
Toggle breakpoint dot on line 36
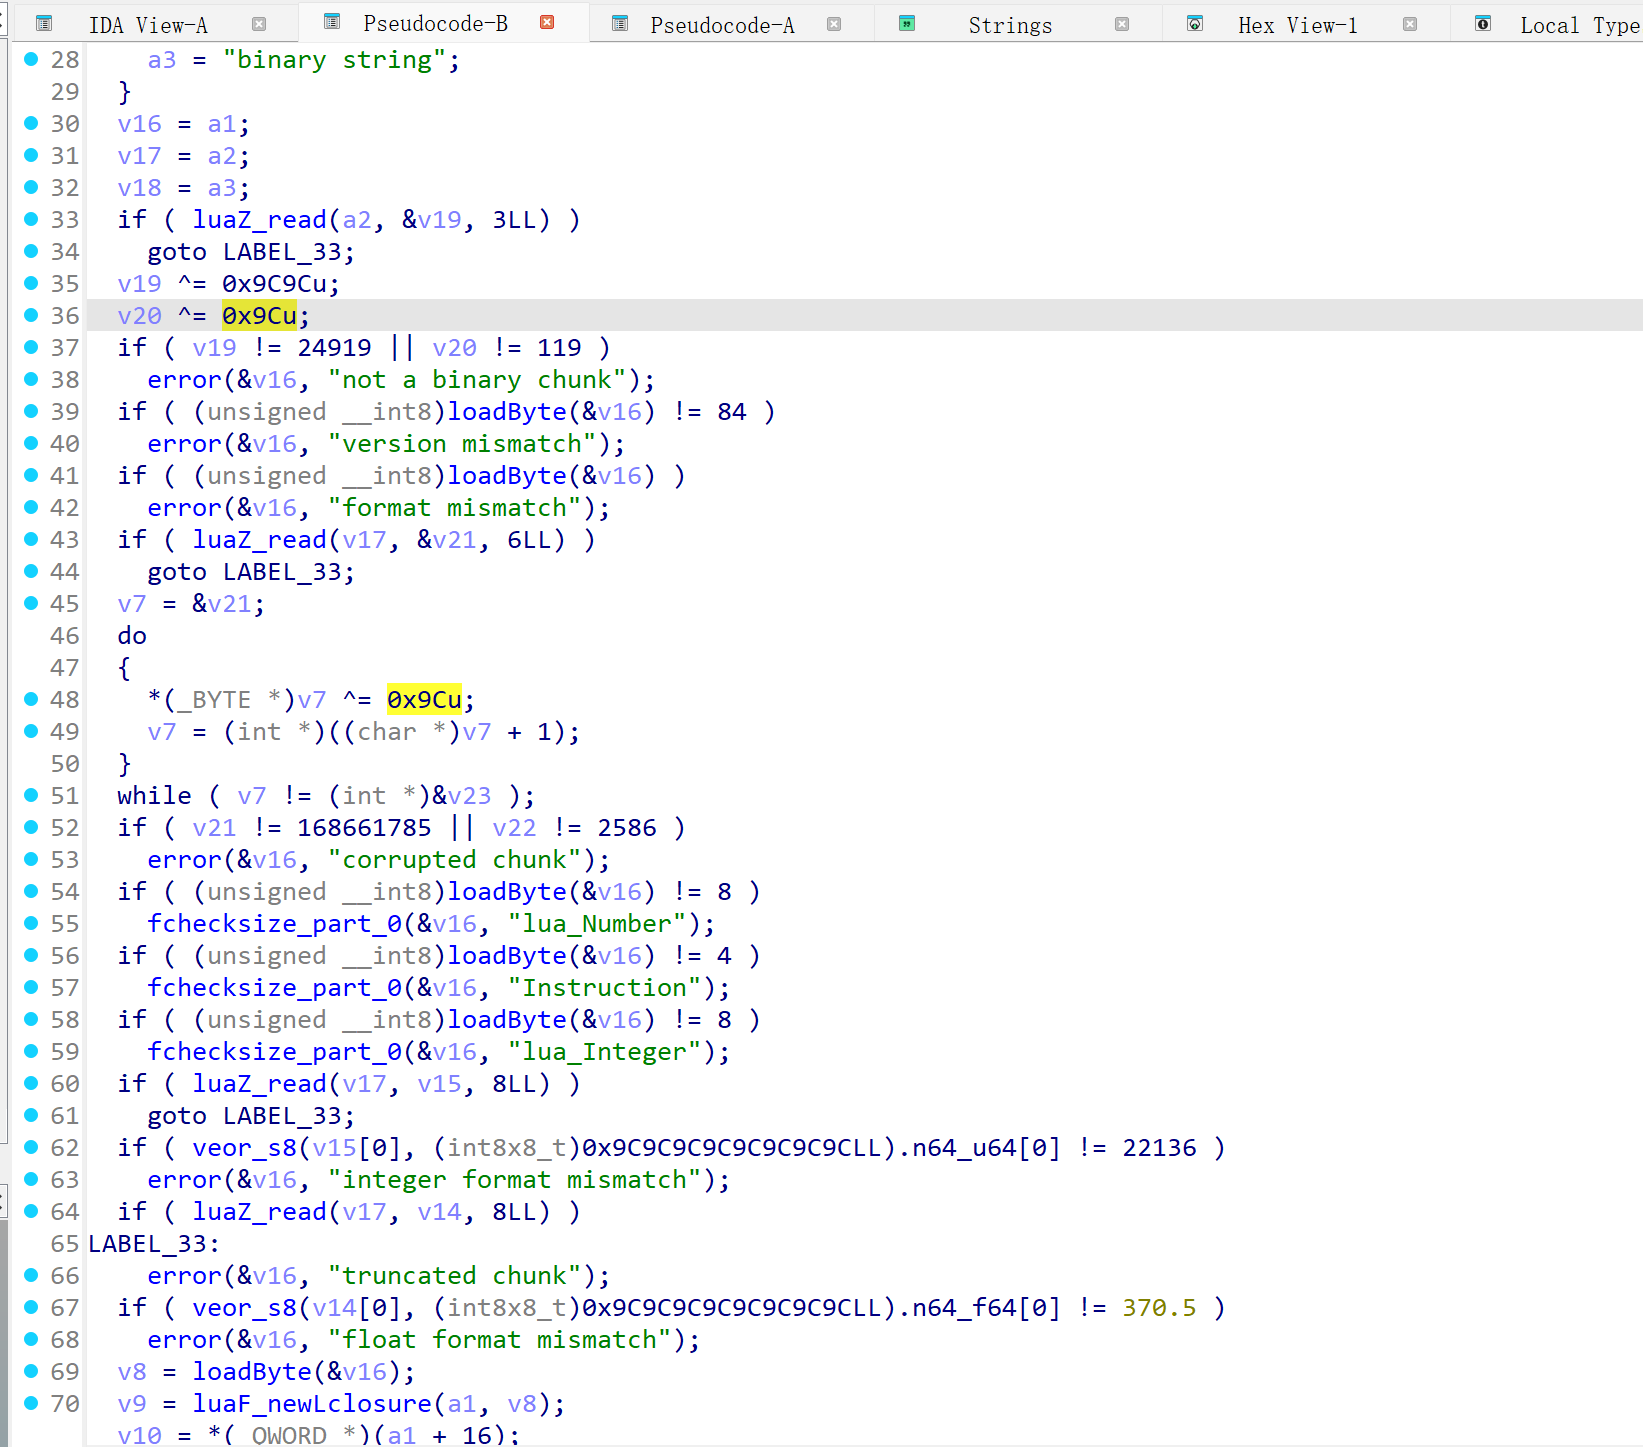click(31, 315)
